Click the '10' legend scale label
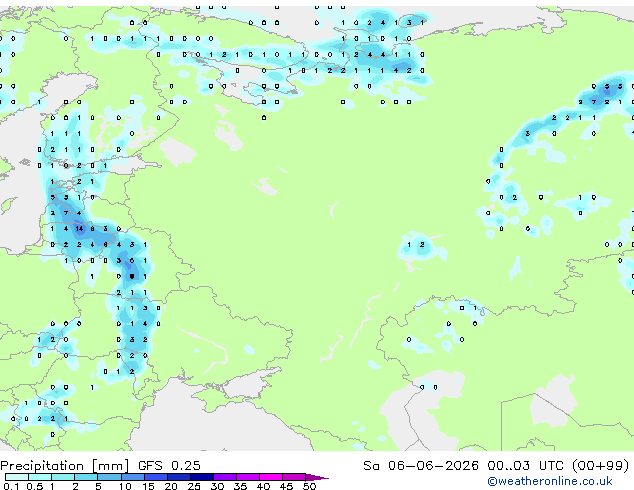The image size is (634, 490). click(x=125, y=486)
